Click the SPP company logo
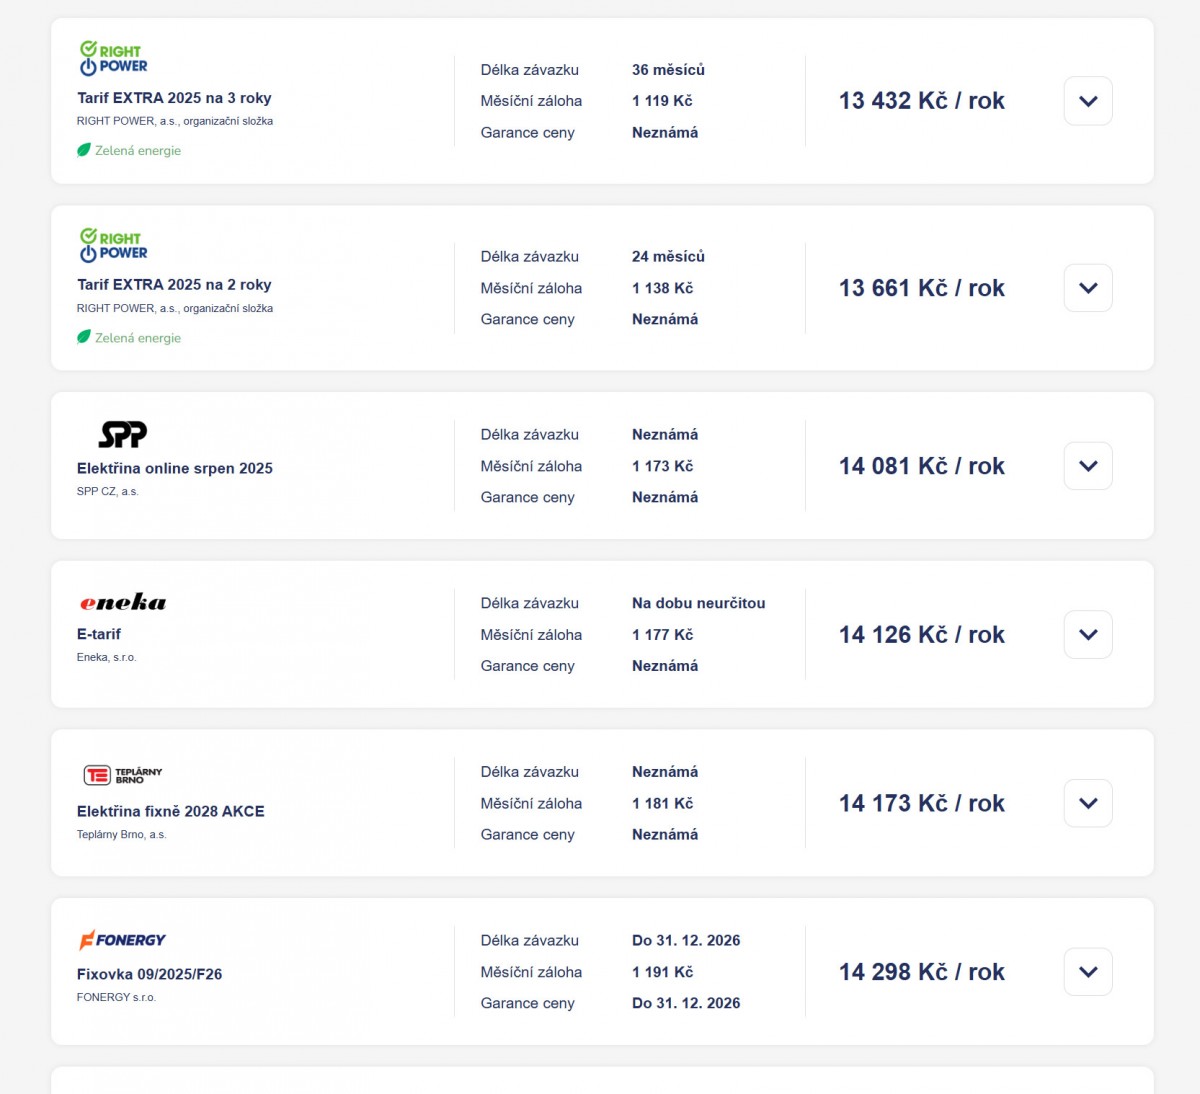 pyautogui.click(x=122, y=434)
